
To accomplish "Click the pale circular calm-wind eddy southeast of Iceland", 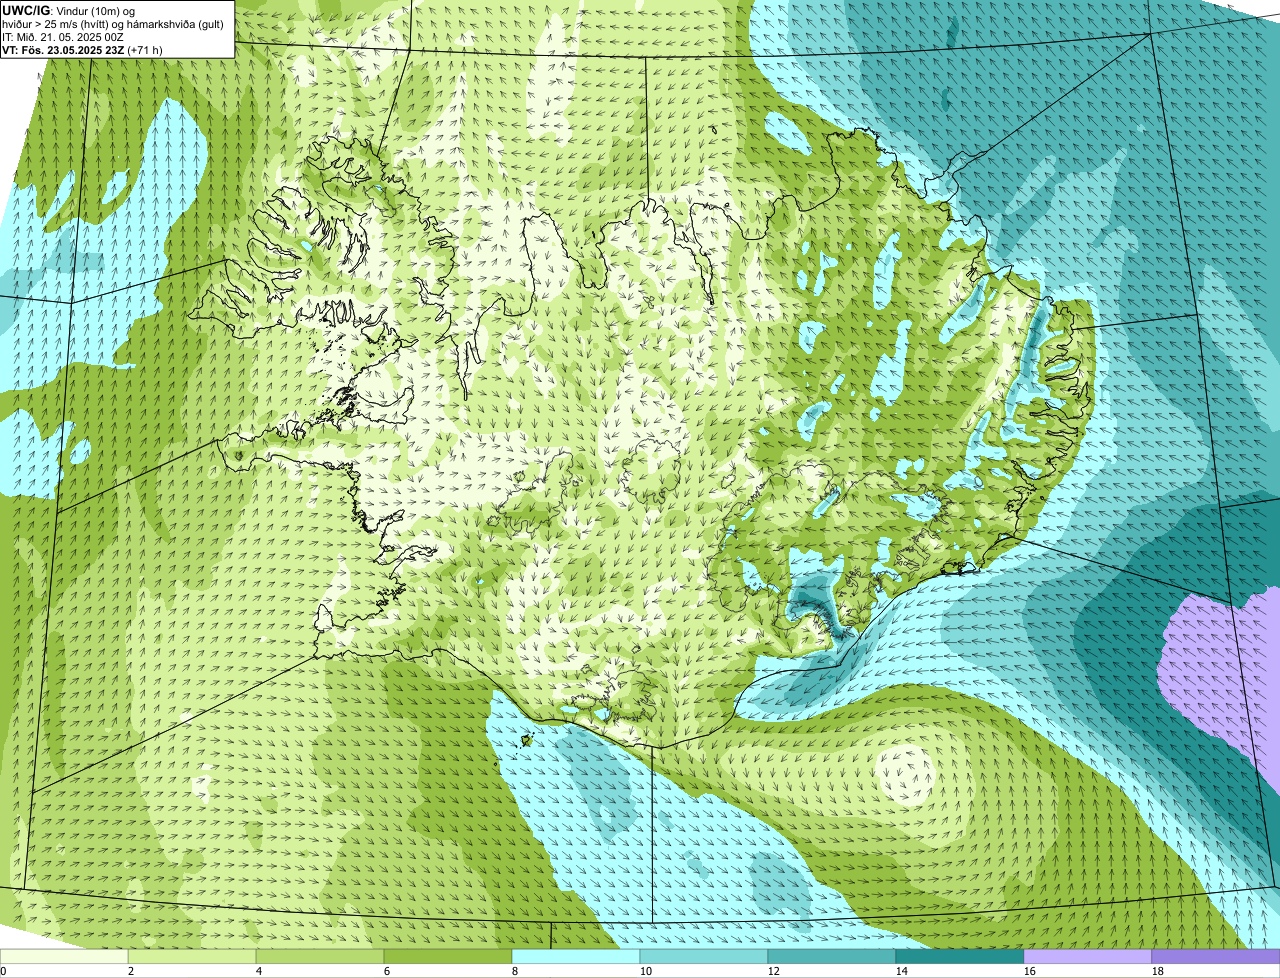I will 906,775.
